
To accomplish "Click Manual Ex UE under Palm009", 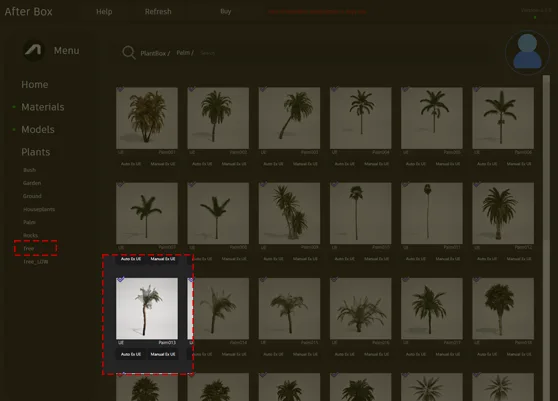I will coord(305,259).
